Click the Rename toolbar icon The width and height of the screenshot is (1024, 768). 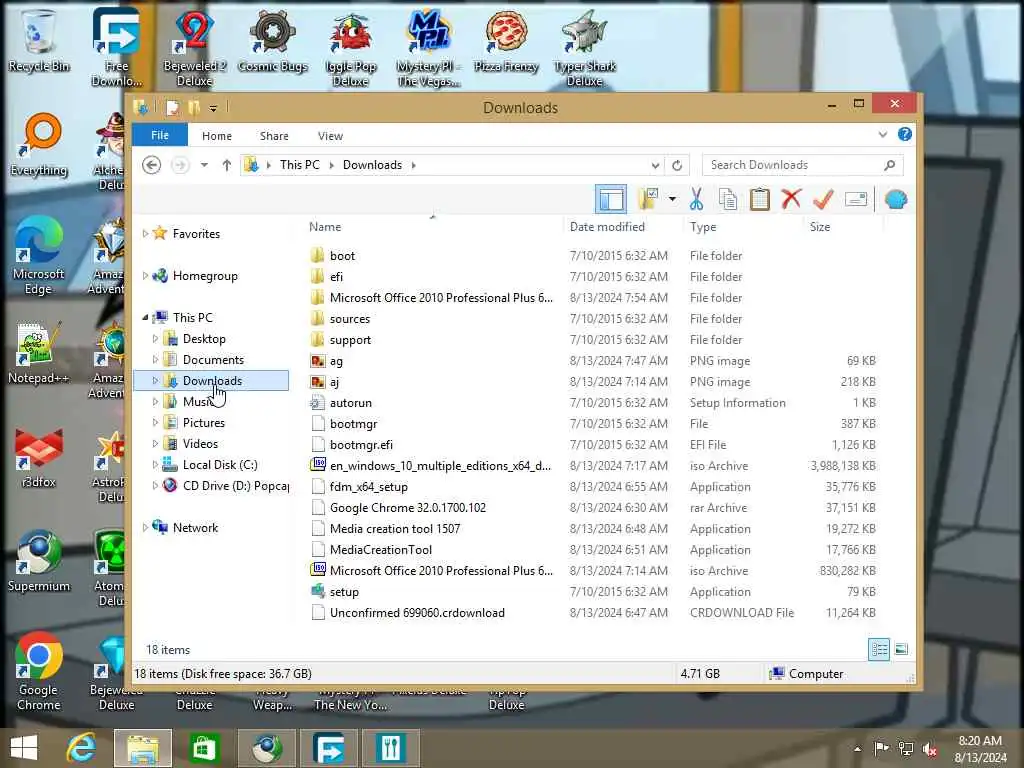tap(856, 199)
